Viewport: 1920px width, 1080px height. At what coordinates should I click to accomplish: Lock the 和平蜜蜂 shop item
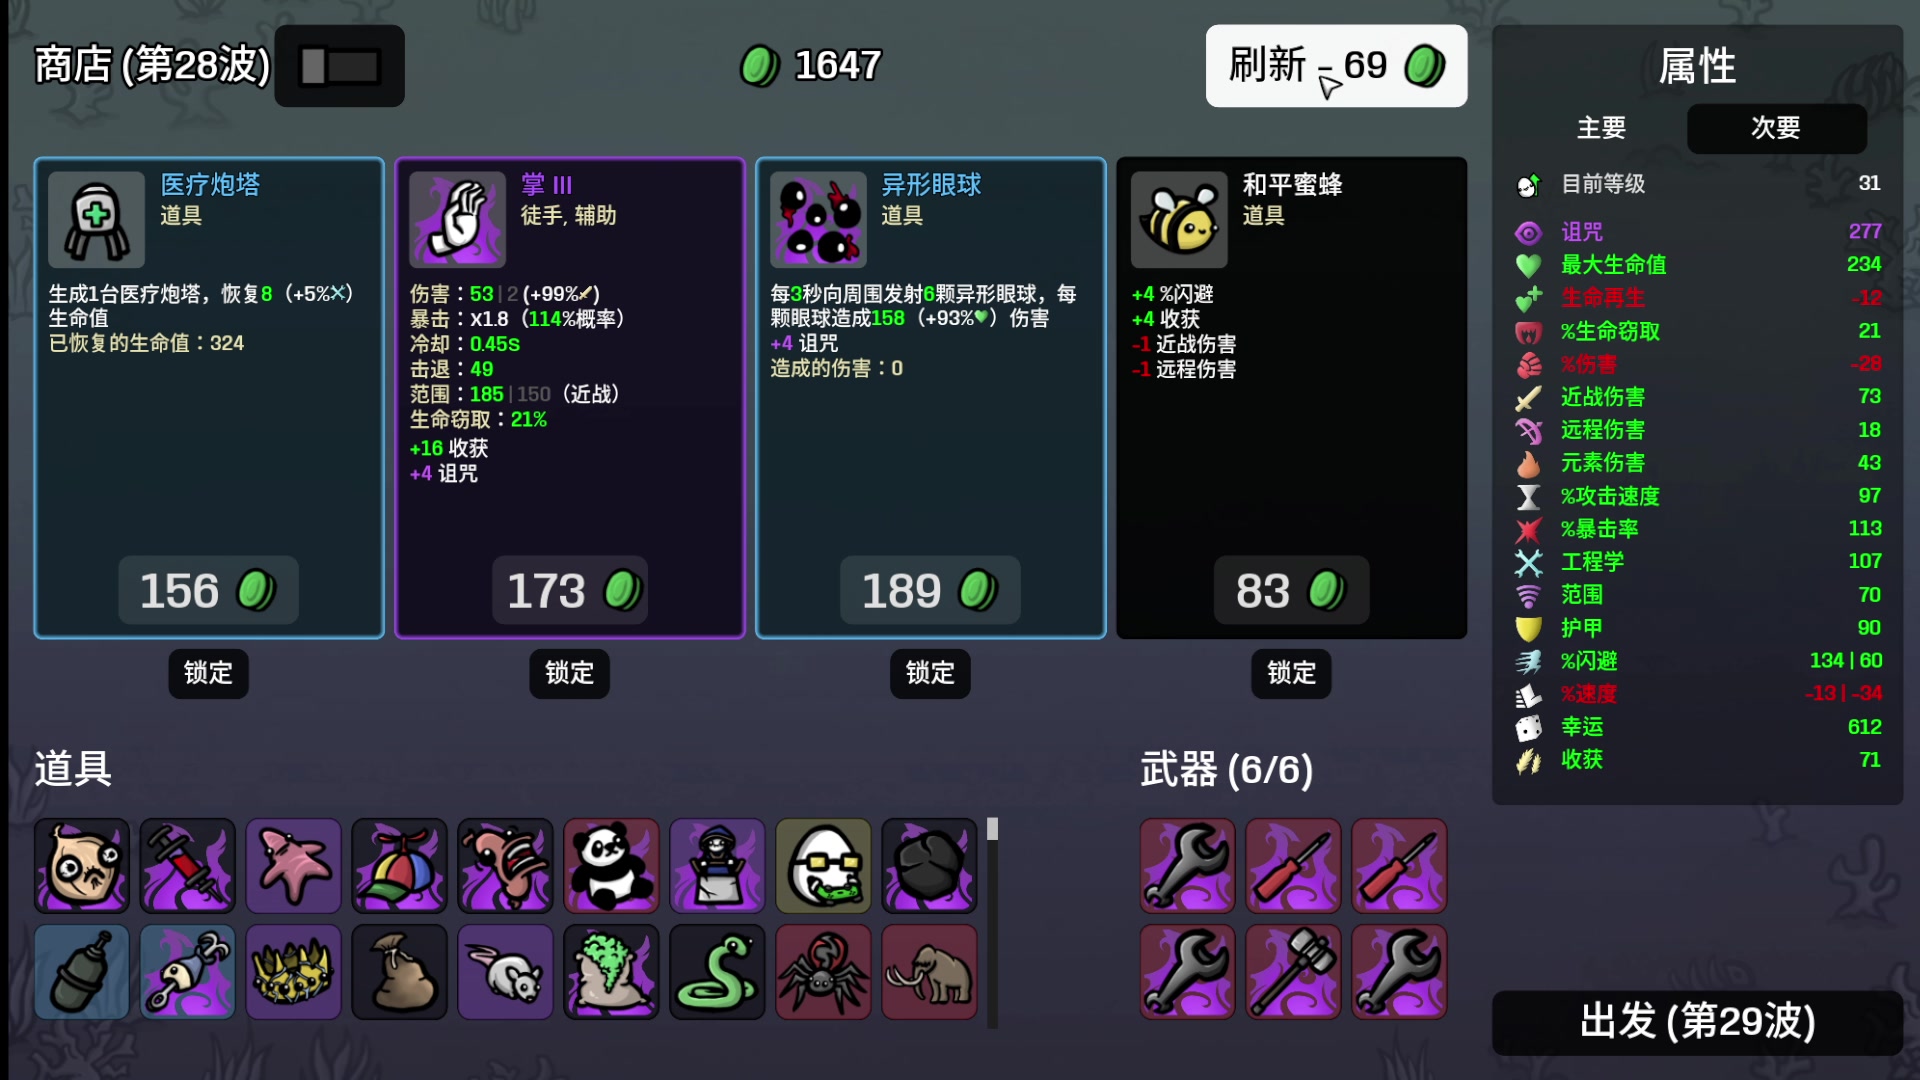[1291, 673]
